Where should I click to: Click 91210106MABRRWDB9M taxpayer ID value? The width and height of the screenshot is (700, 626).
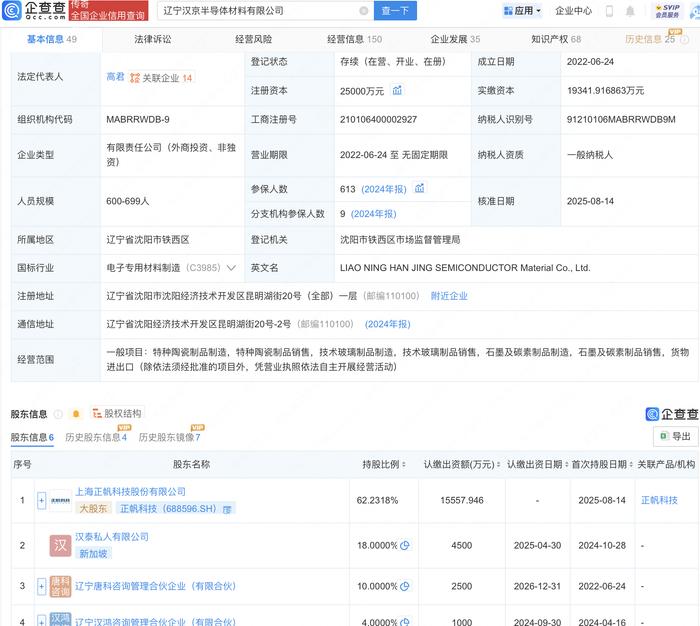621,120
